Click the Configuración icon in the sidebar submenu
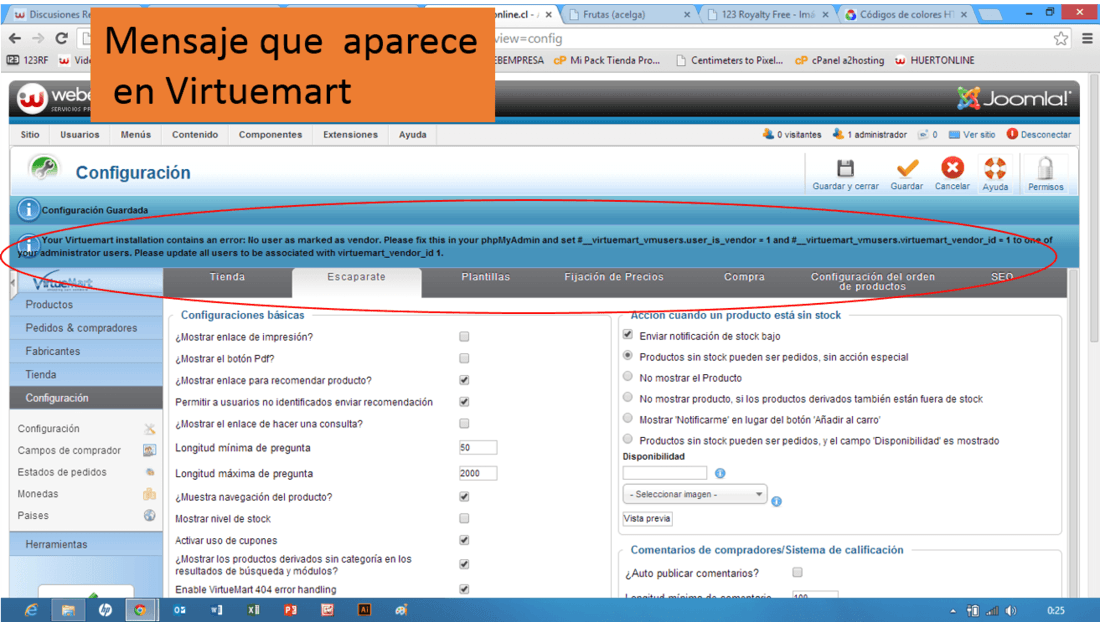 pos(149,428)
